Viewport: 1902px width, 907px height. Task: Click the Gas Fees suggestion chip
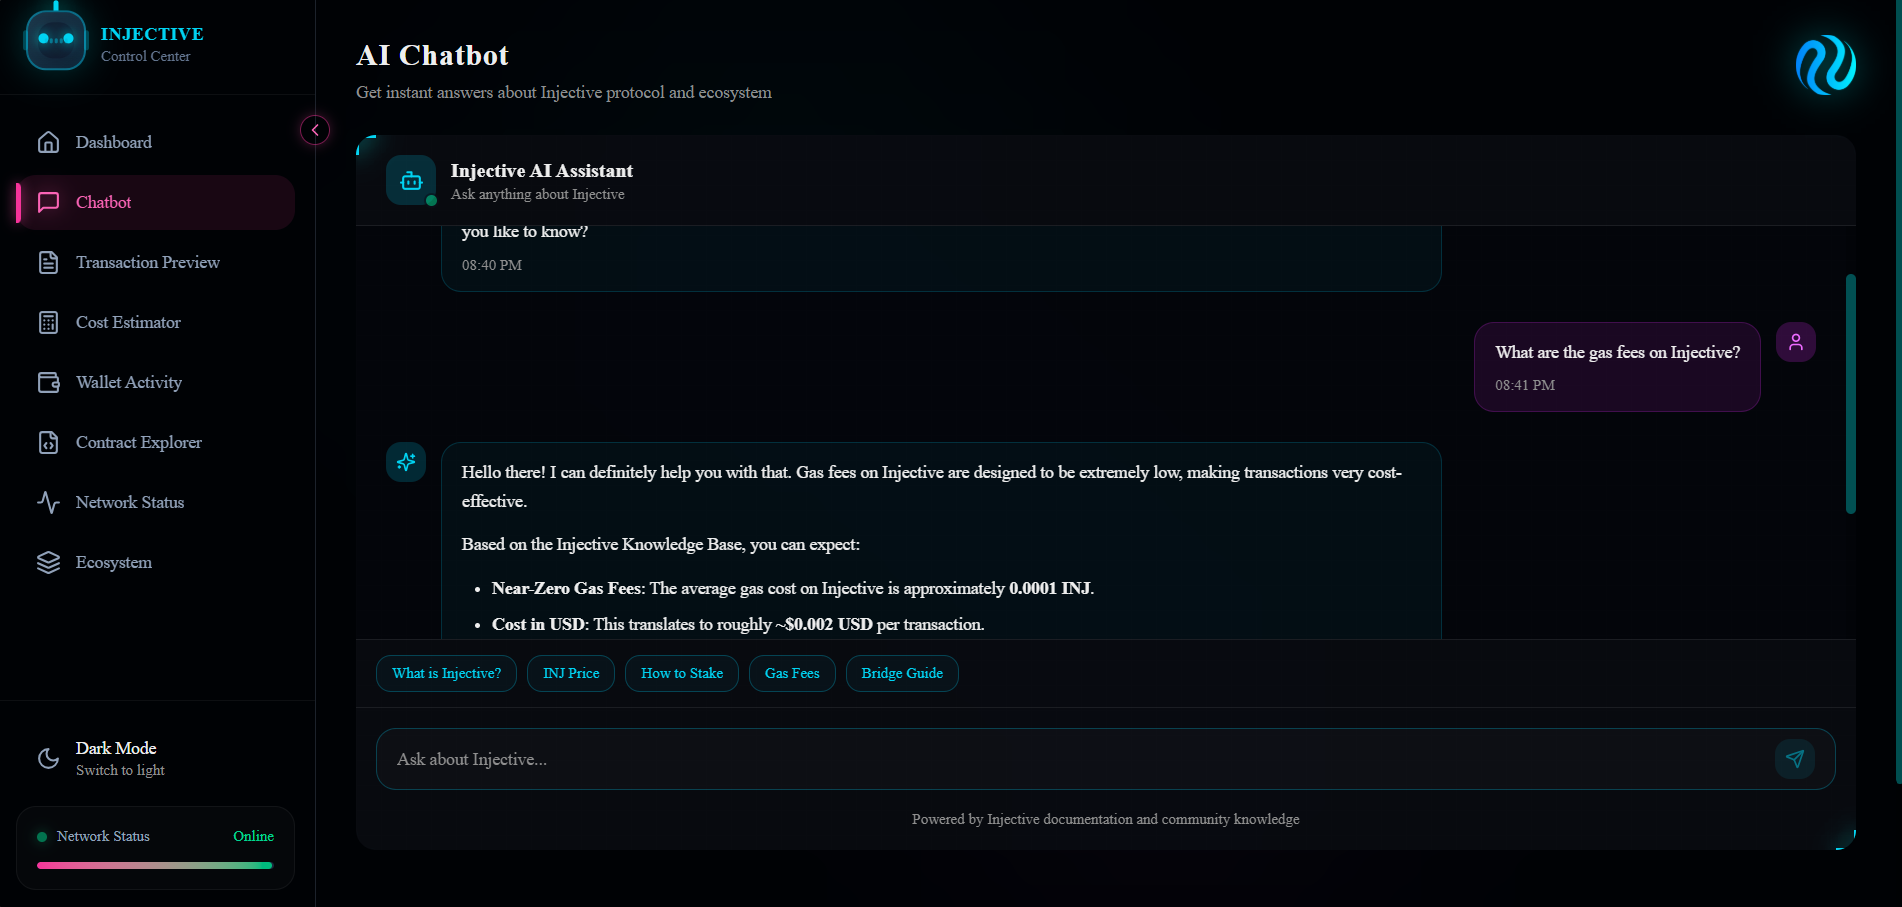click(792, 673)
